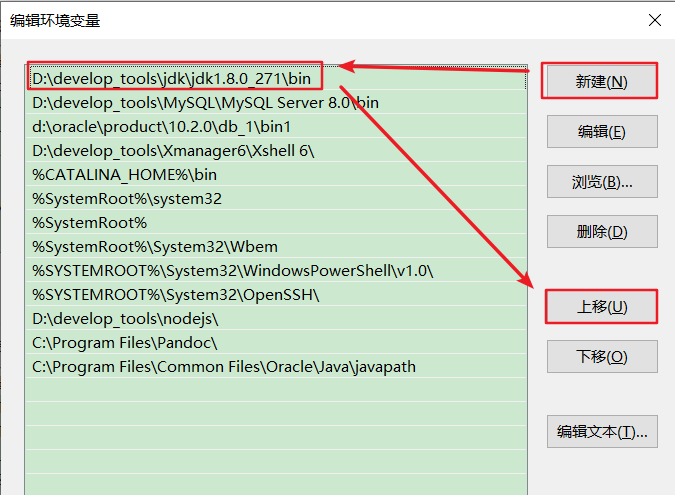Select the MySQL Server 8.0\bin entry

276,102
